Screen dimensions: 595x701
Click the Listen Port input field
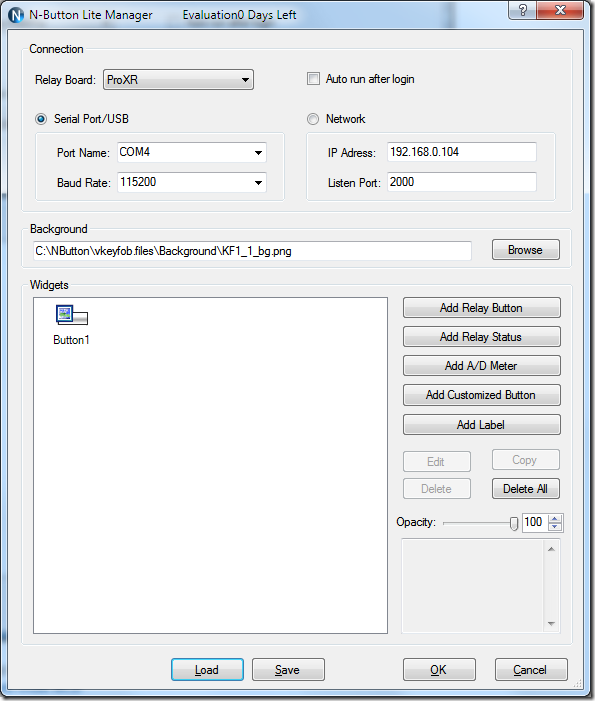[x=462, y=182]
